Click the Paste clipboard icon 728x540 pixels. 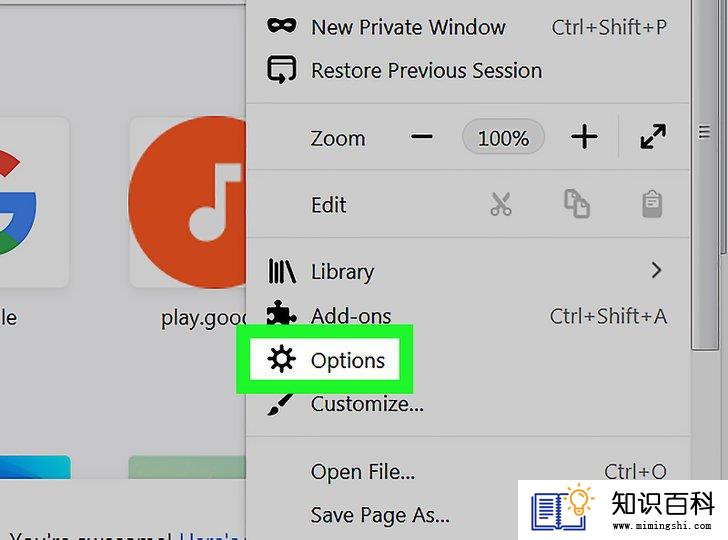point(652,204)
